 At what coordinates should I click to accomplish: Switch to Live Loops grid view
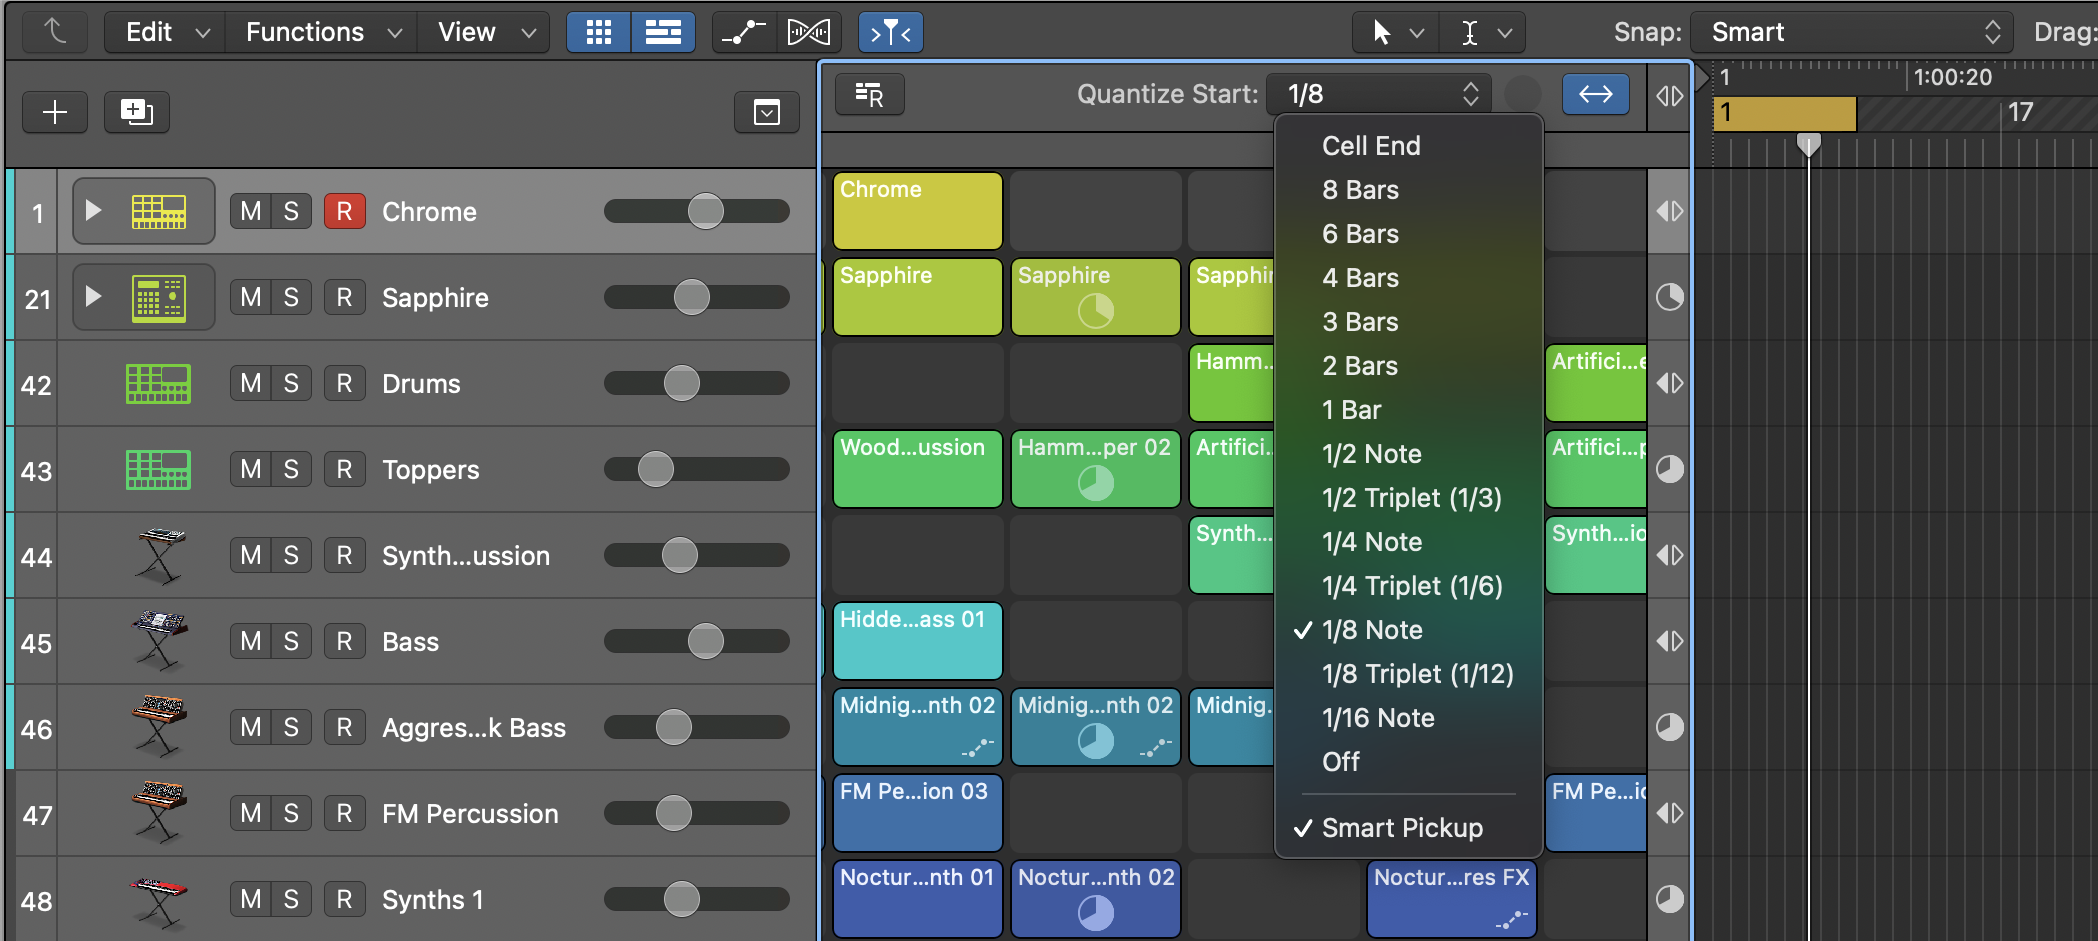tap(598, 31)
